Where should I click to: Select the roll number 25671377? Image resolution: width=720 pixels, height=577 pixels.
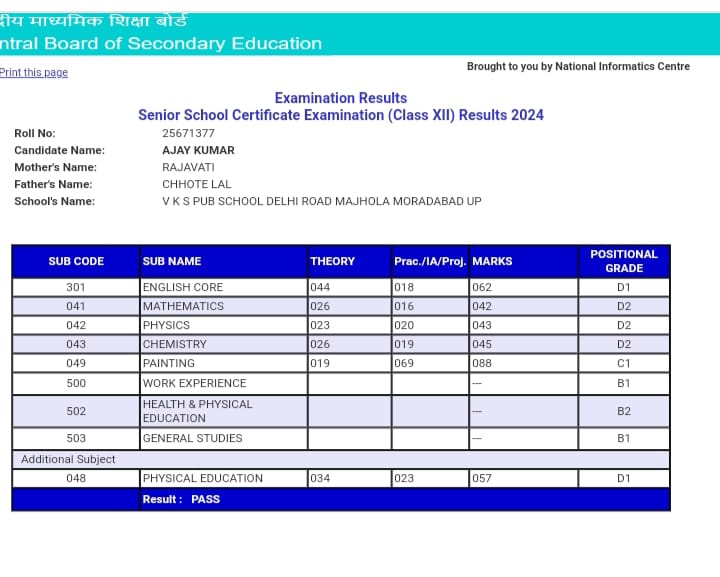188,133
